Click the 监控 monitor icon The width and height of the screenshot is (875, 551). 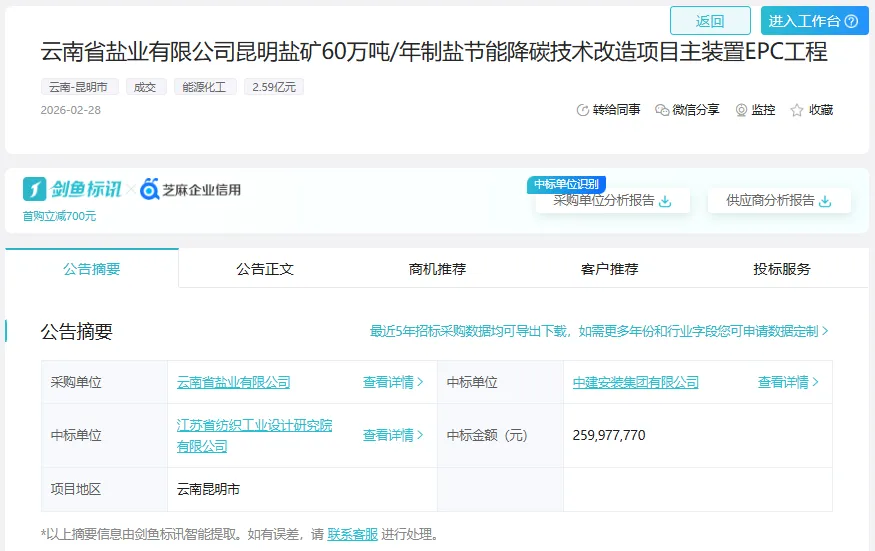(x=741, y=110)
